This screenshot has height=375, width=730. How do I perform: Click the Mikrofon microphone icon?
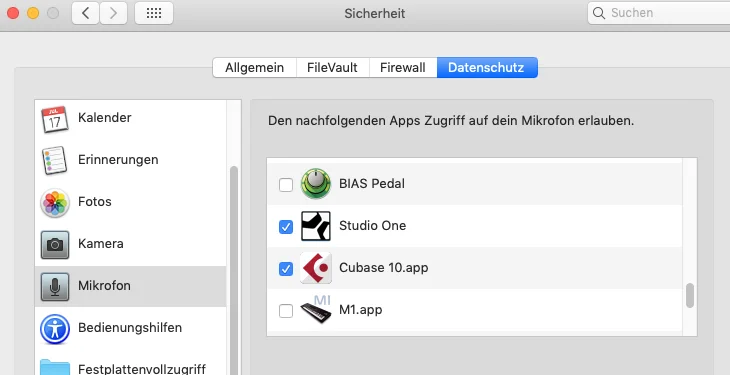point(55,286)
